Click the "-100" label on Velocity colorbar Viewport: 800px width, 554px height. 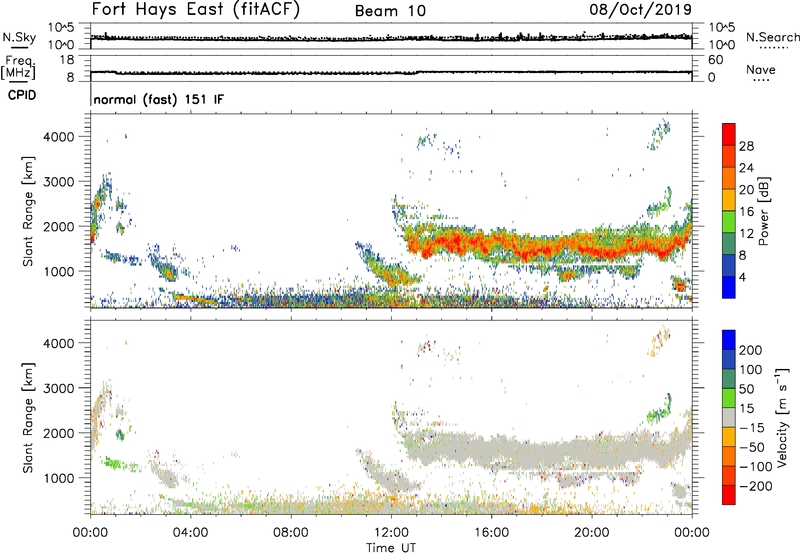(x=756, y=466)
